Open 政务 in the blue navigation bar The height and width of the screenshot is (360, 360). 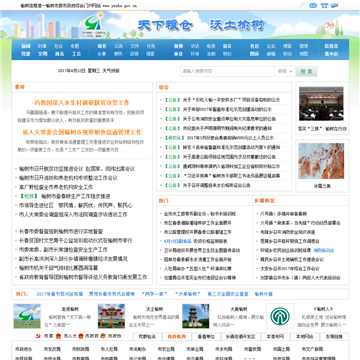click(x=102, y=46)
